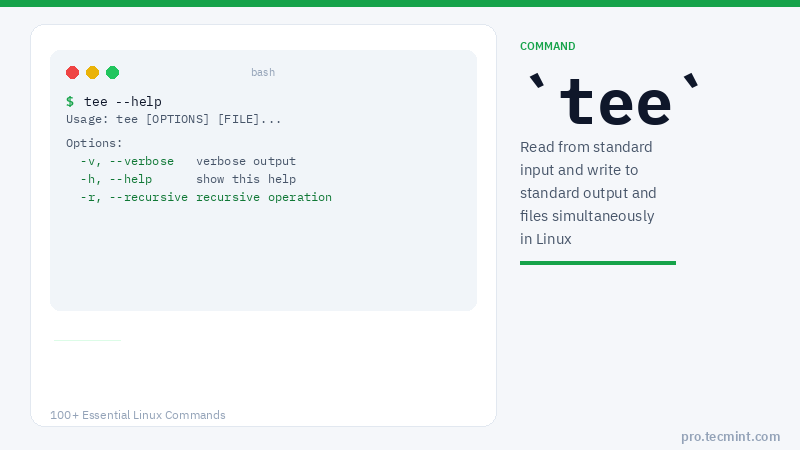Click the large 'tee' command heading
The height and width of the screenshot is (450, 800).
pos(614,102)
